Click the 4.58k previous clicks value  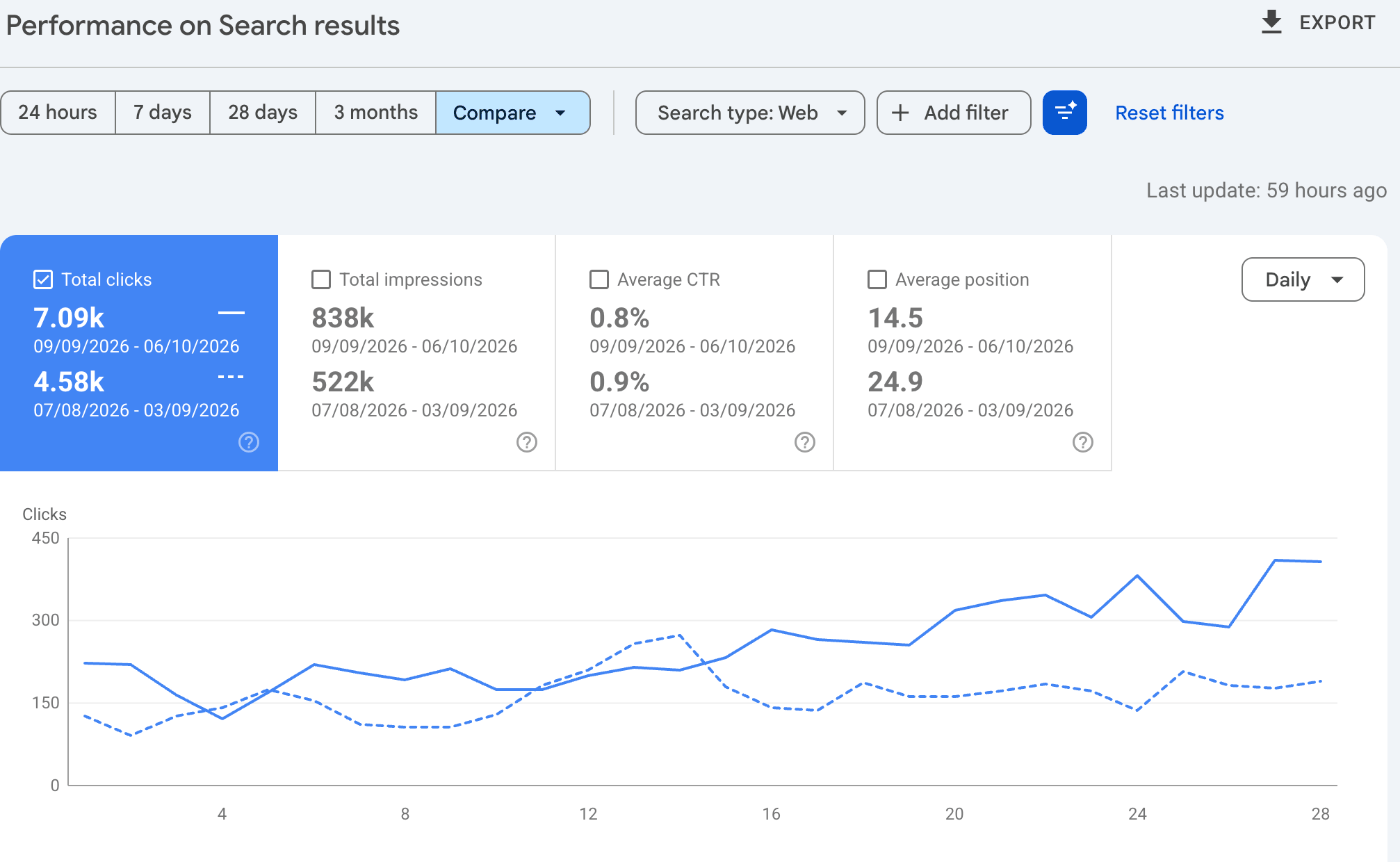point(69,382)
